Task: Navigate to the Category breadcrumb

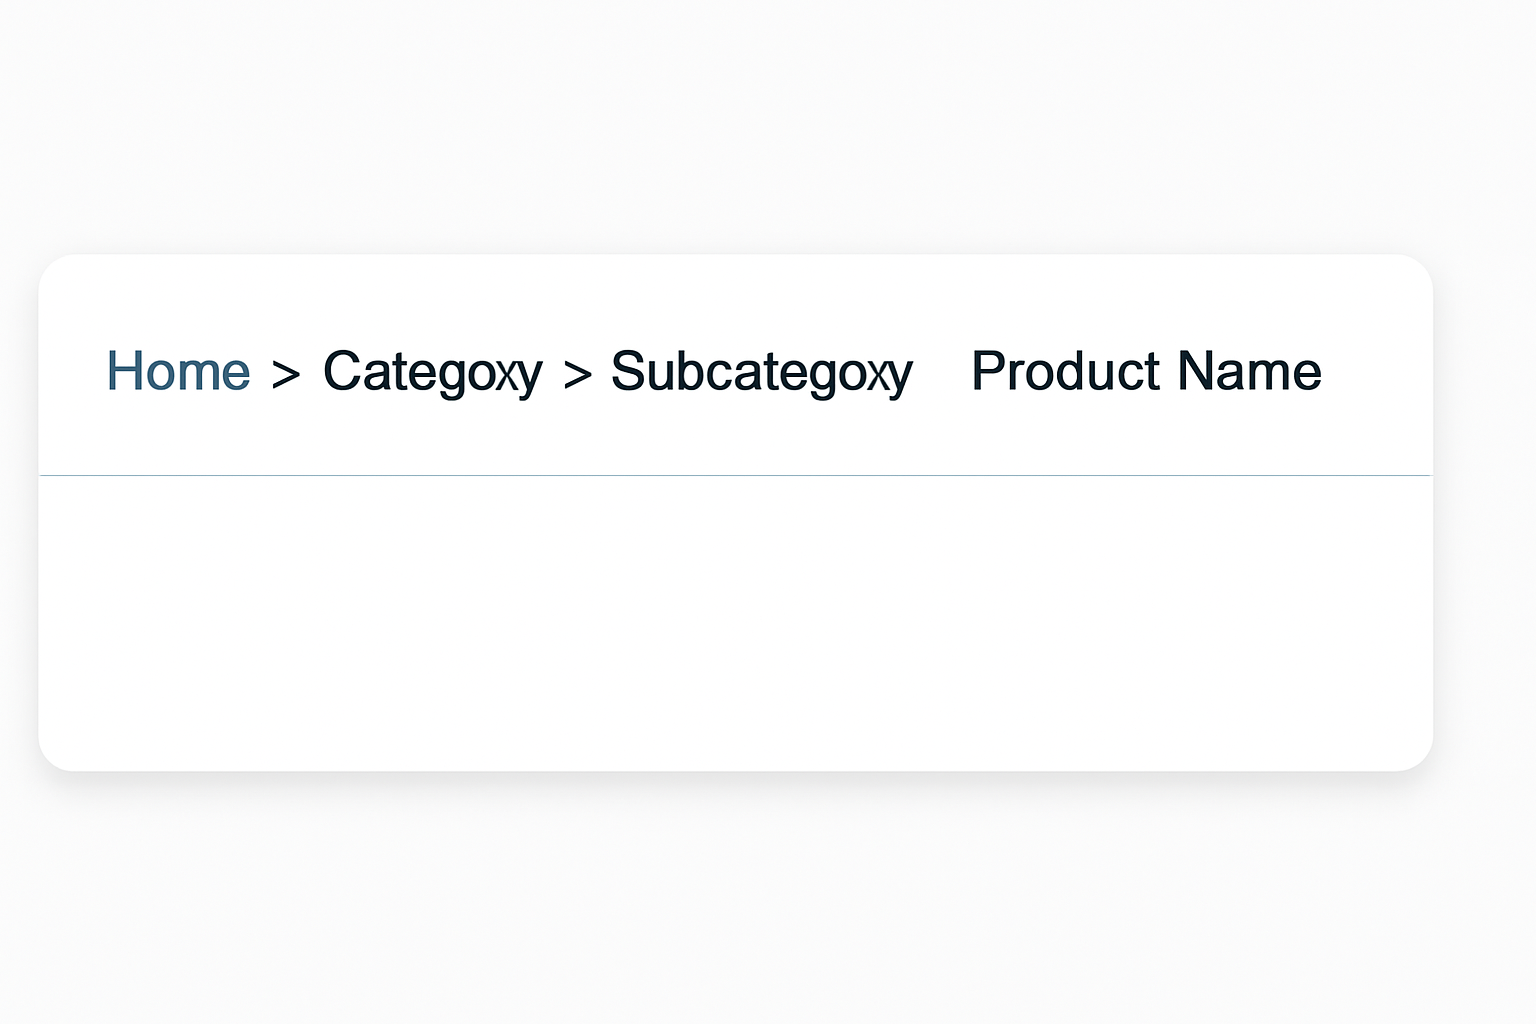Action: point(432,372)
